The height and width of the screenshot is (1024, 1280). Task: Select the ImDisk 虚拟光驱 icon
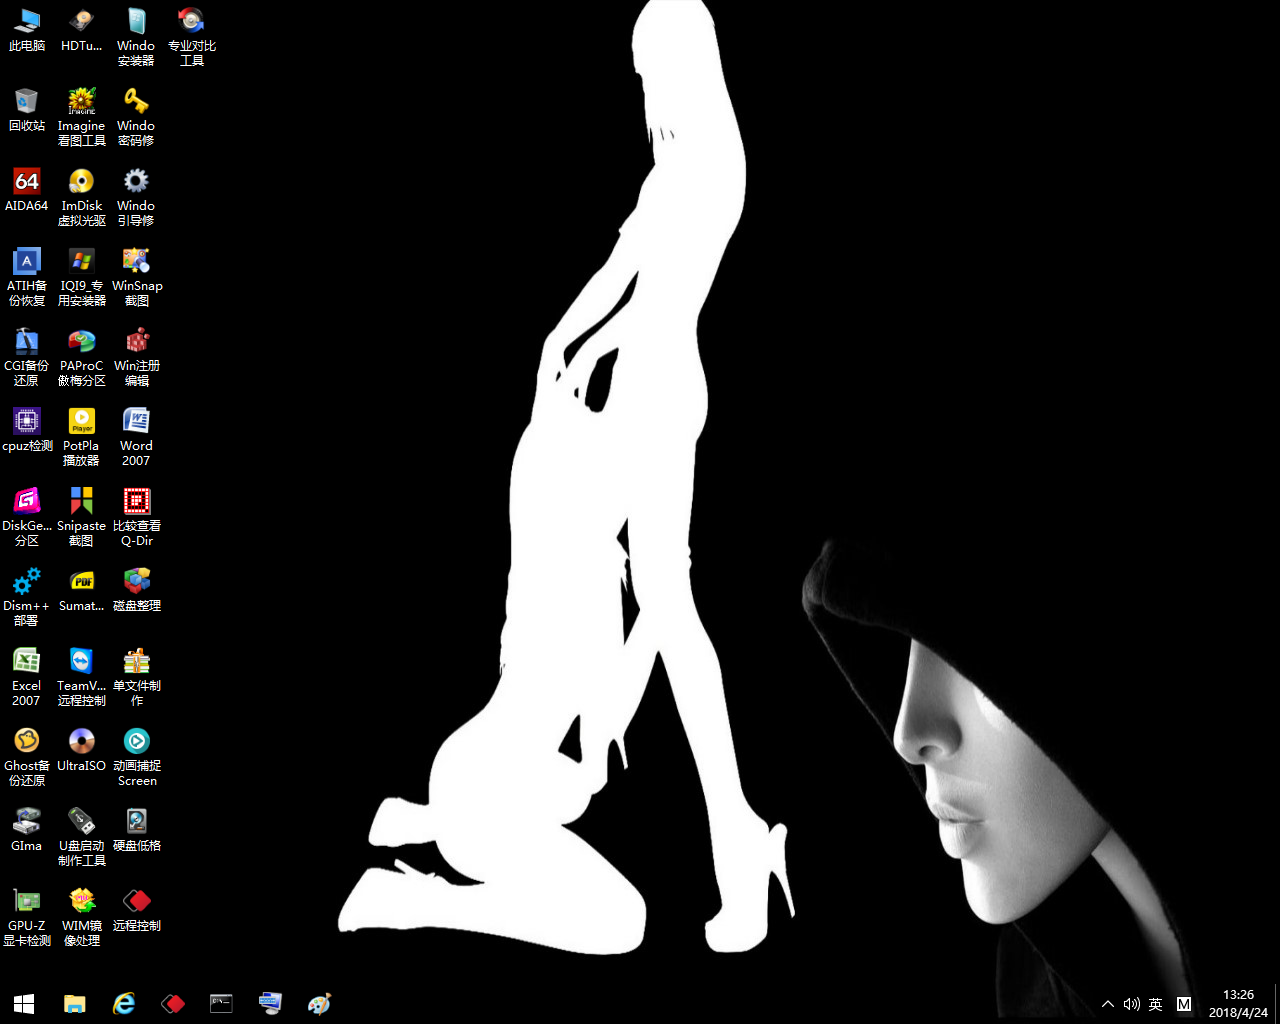click(x=81, y=197)
